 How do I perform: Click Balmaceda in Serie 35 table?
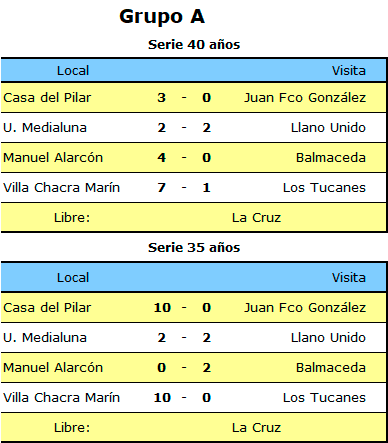click(331, 368)
